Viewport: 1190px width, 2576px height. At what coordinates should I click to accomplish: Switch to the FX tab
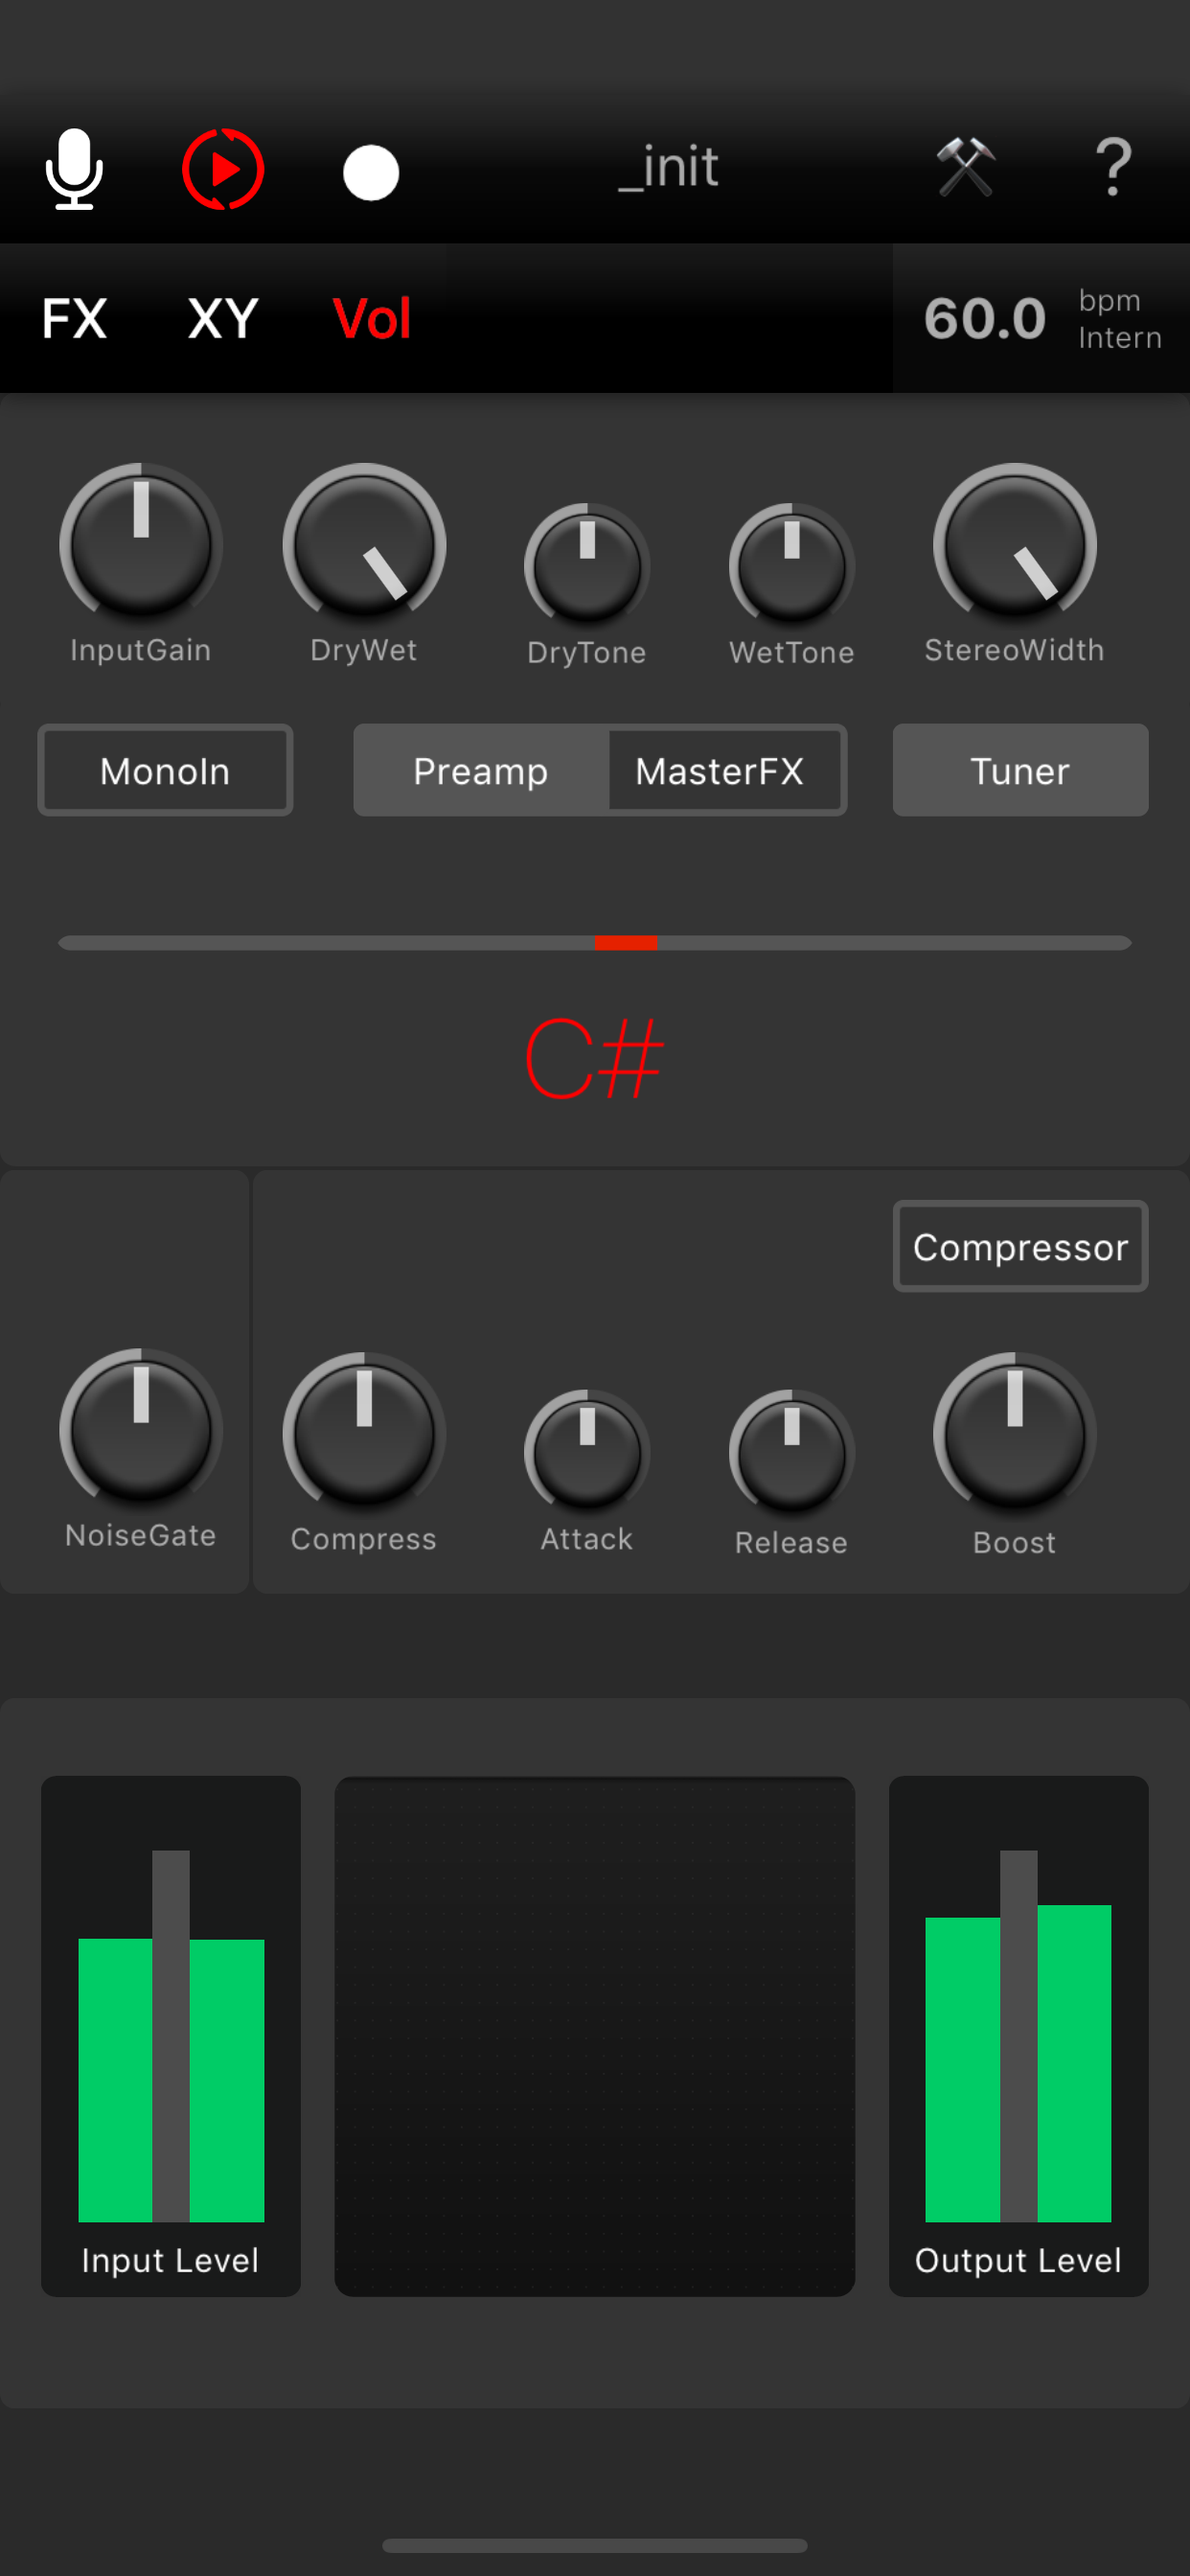74,318
